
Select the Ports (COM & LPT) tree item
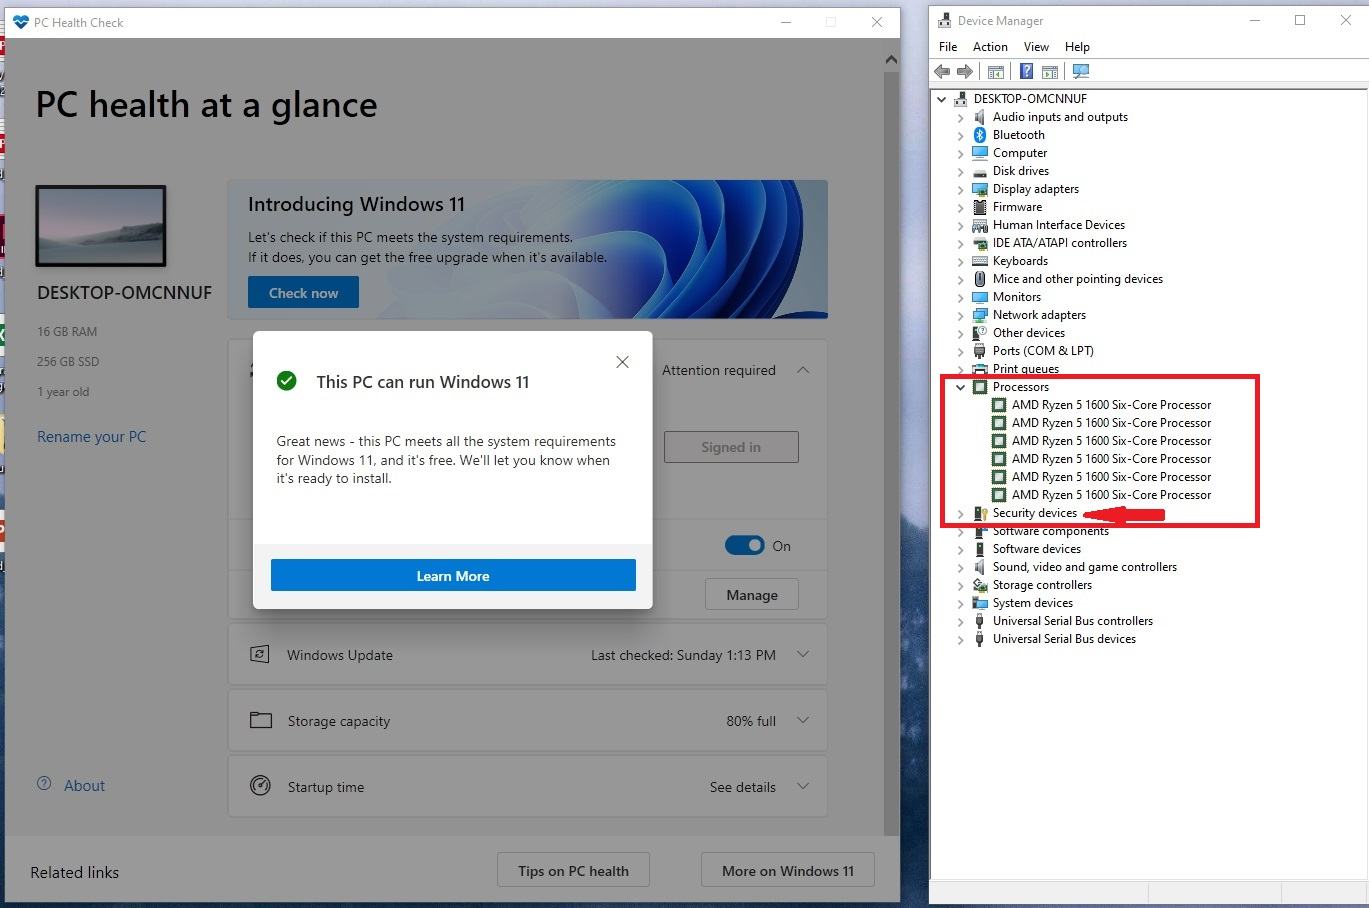click(x=1042, y=351)
